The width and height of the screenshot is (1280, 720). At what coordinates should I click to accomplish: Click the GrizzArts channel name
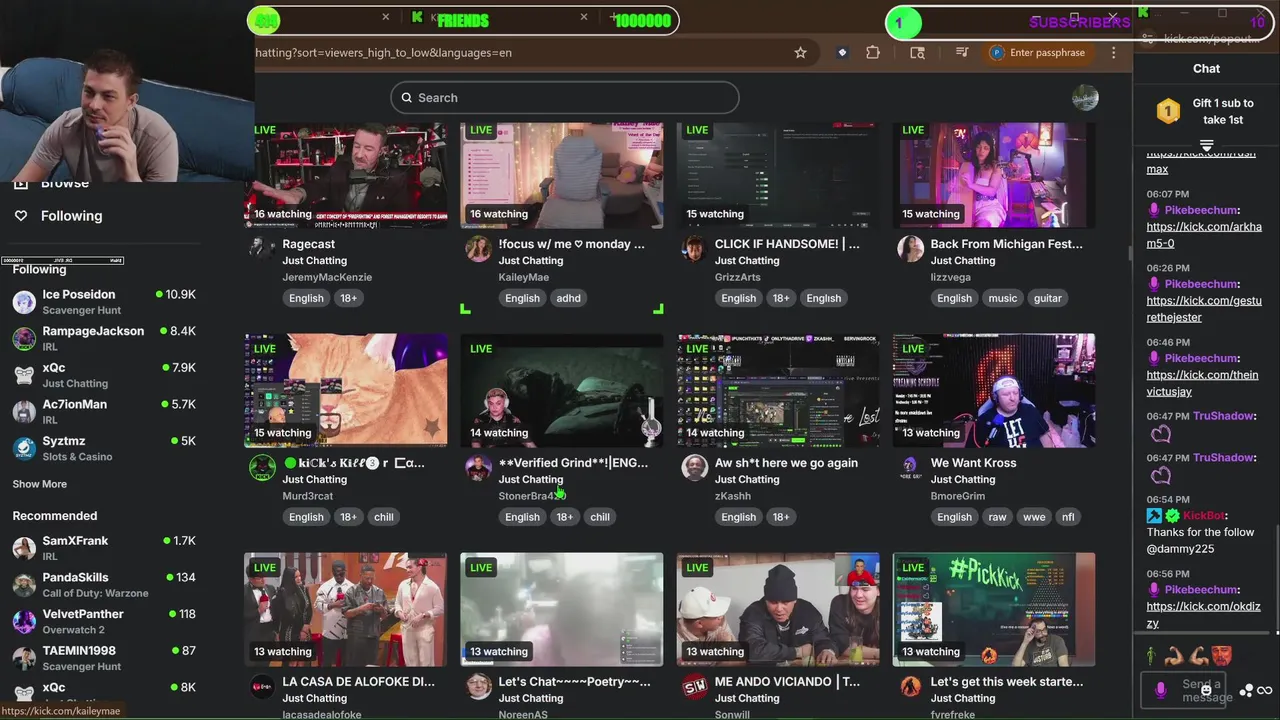pos(738,277)
